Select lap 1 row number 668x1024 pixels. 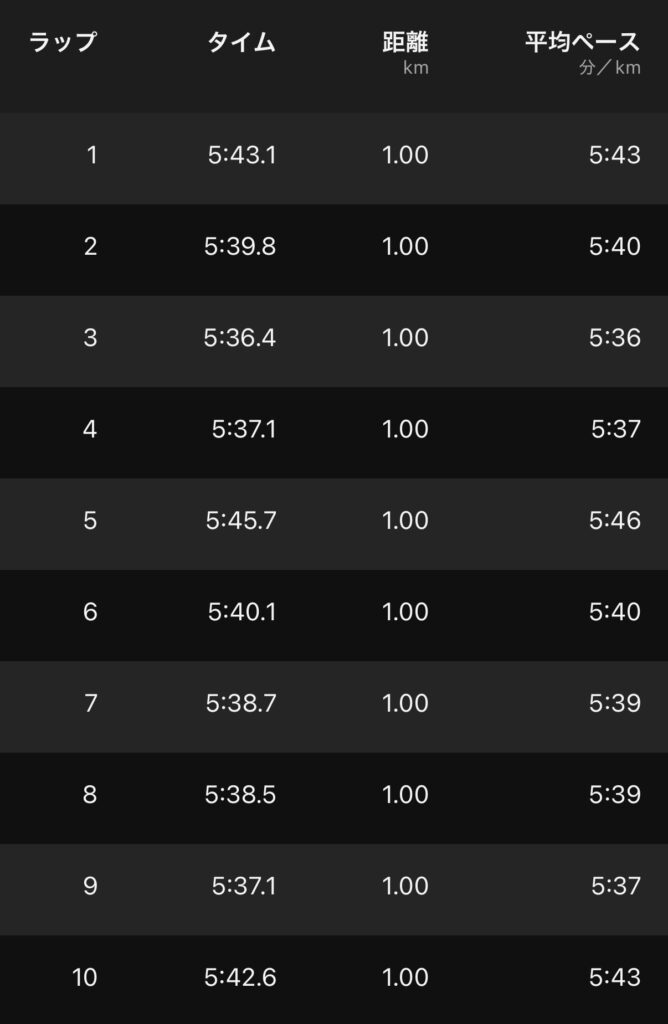click(x=92, y=155)
